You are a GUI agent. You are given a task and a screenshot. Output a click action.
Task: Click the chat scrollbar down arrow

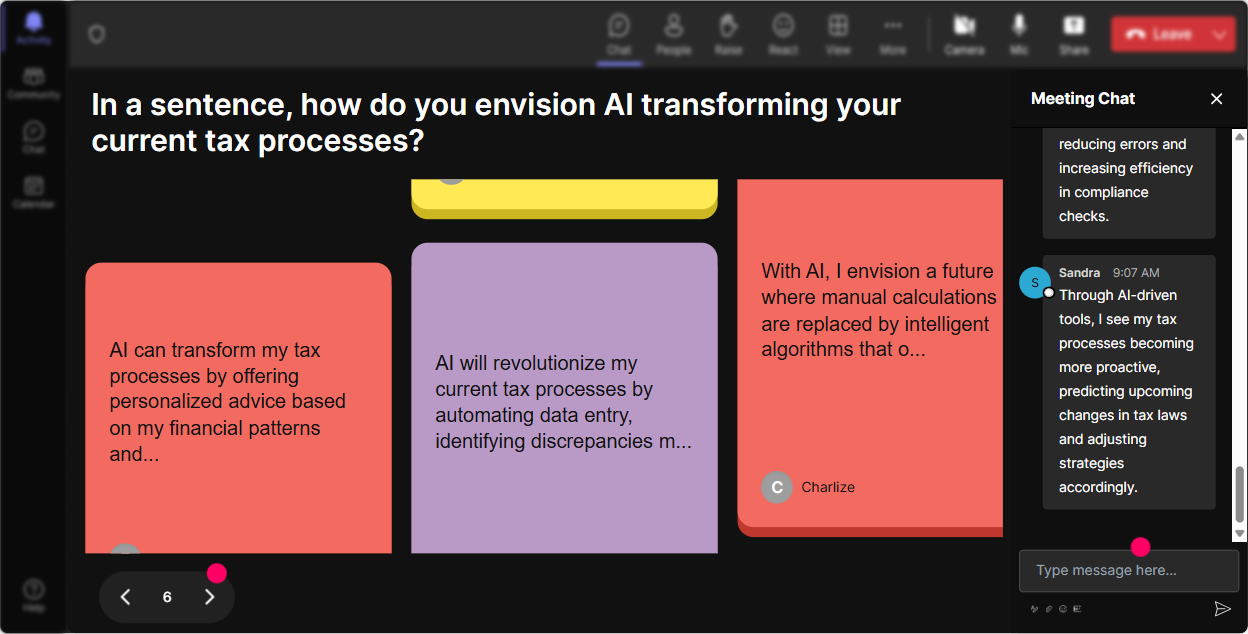1240,535
